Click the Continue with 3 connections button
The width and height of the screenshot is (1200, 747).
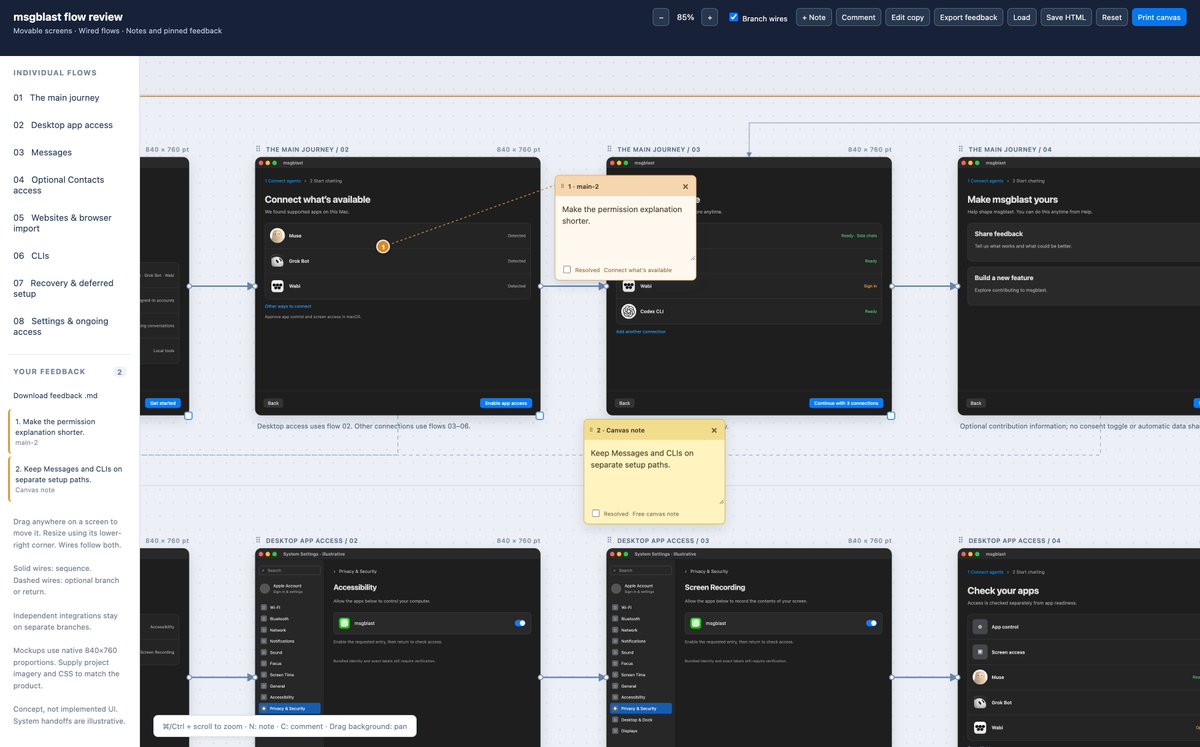[846, 403]
